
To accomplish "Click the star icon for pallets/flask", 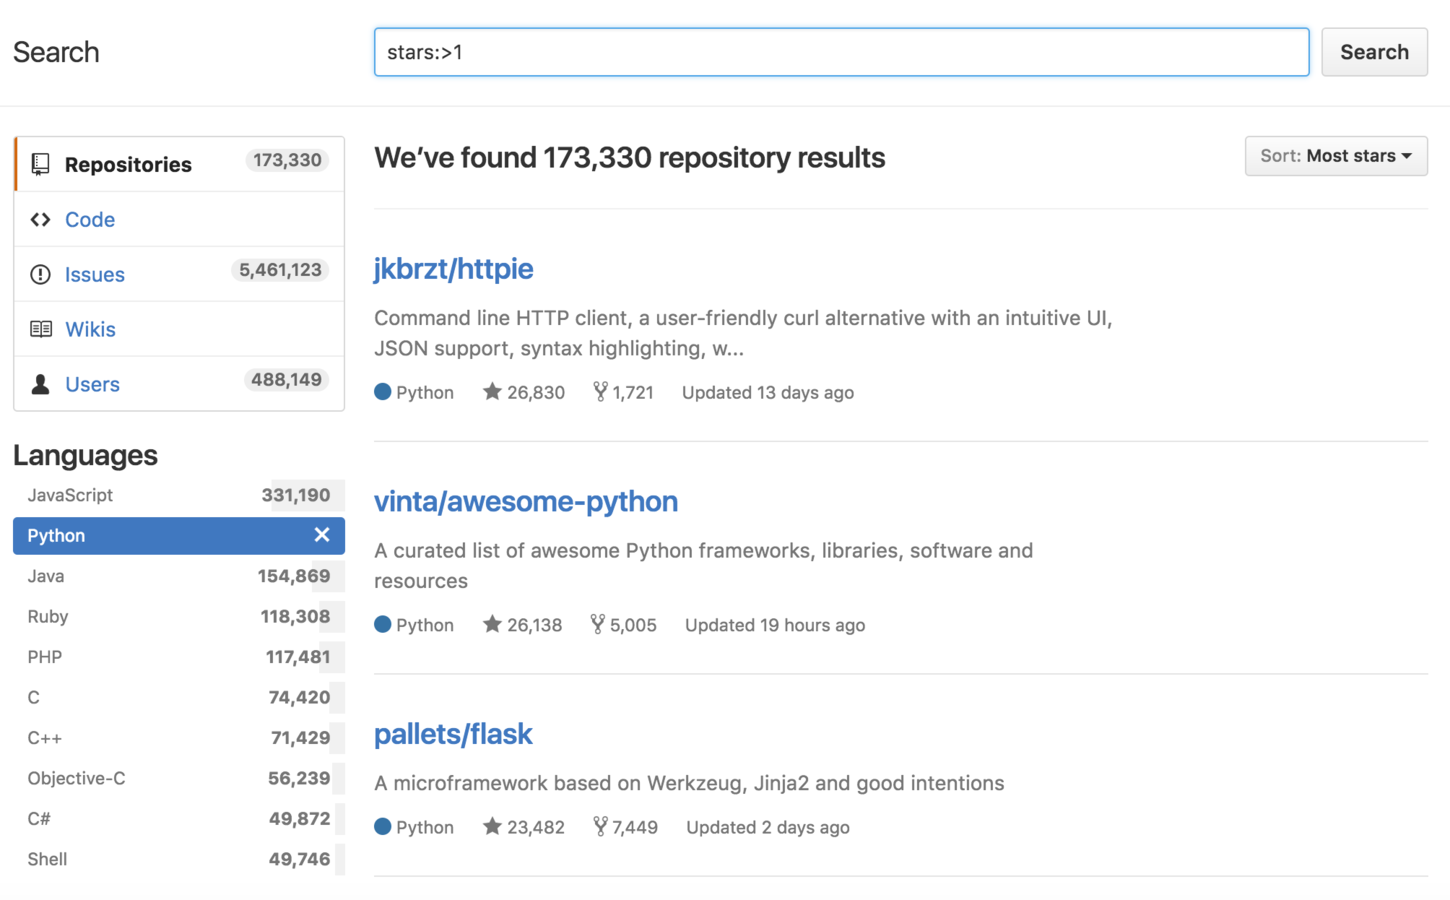I will click(492, 826).
